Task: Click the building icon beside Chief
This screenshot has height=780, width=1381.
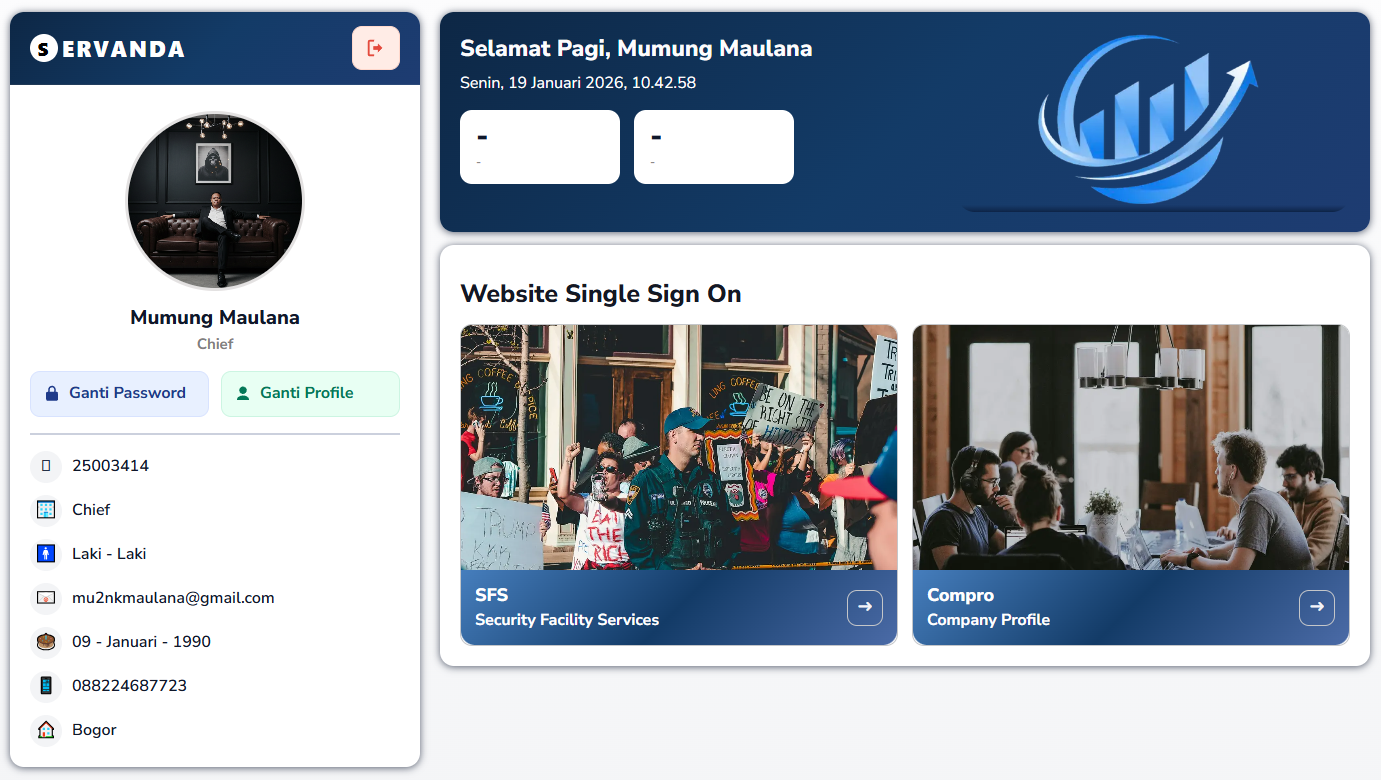Action: [46, 510]
